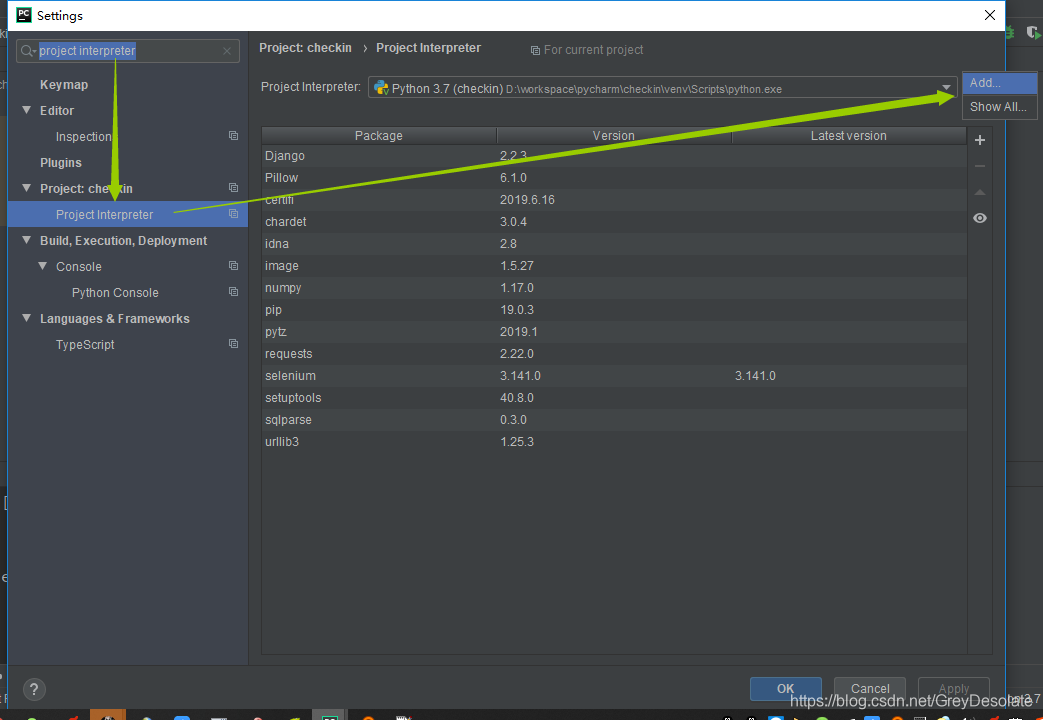Select the Pillow package row

point(614,178)
